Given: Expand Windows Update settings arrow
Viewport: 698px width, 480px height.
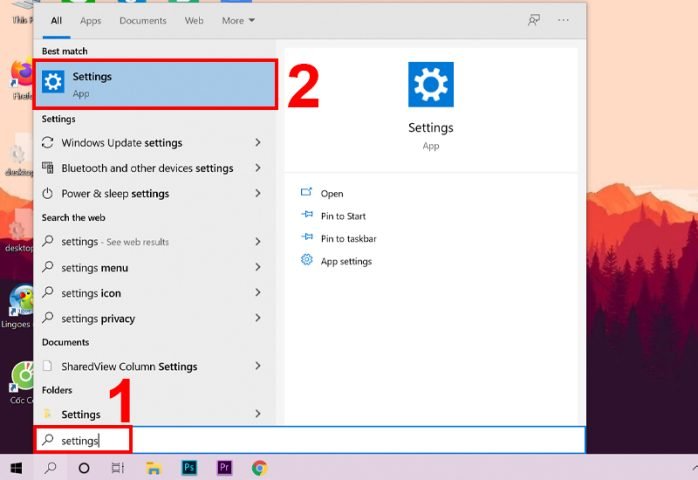Looking at the screenshot, I should 258,143.
